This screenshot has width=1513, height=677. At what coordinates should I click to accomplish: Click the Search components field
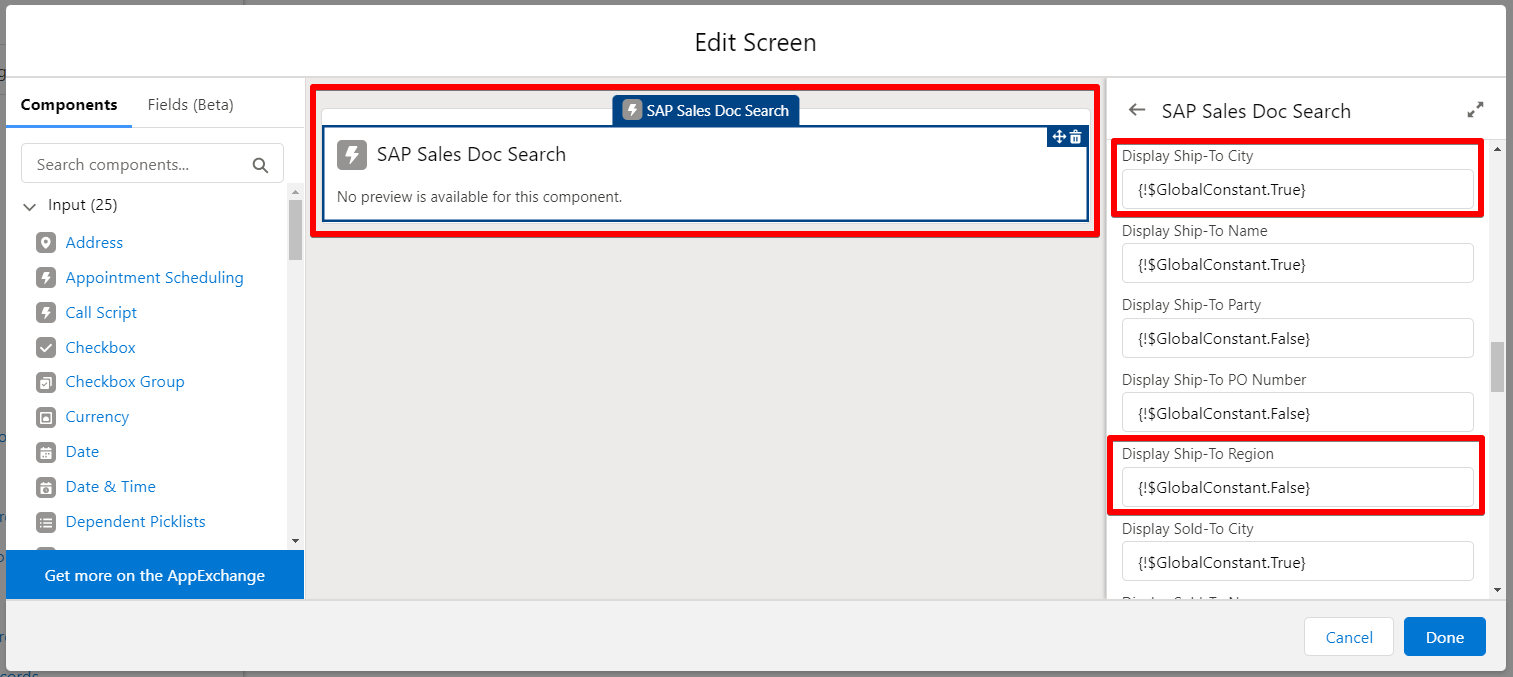point(153,164)
